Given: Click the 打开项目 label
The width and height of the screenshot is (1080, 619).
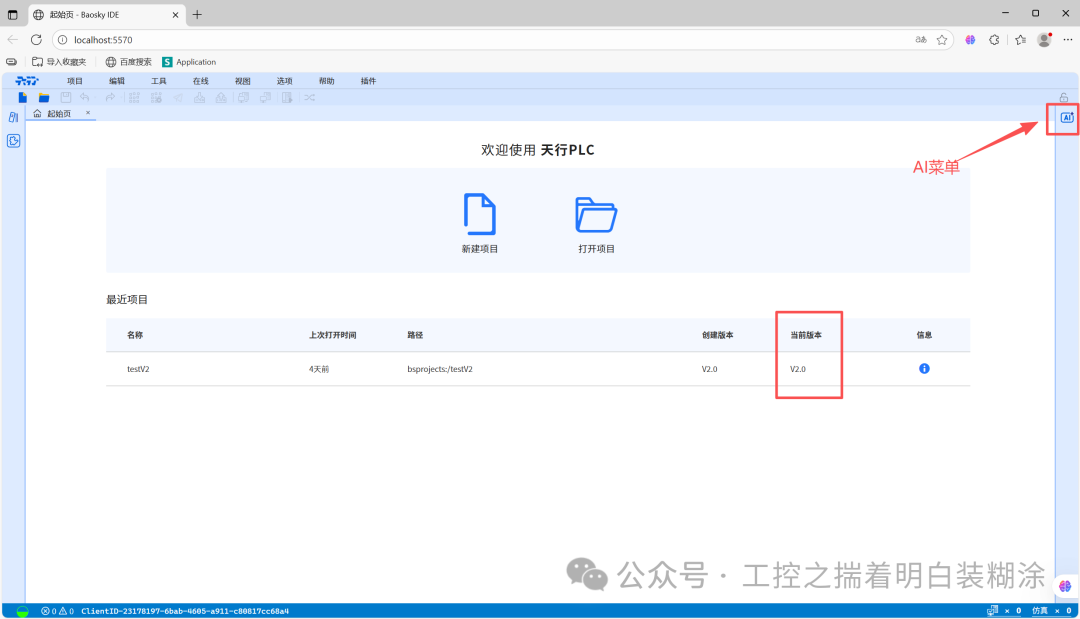Looking at the screenshot, I should point(596,249).
